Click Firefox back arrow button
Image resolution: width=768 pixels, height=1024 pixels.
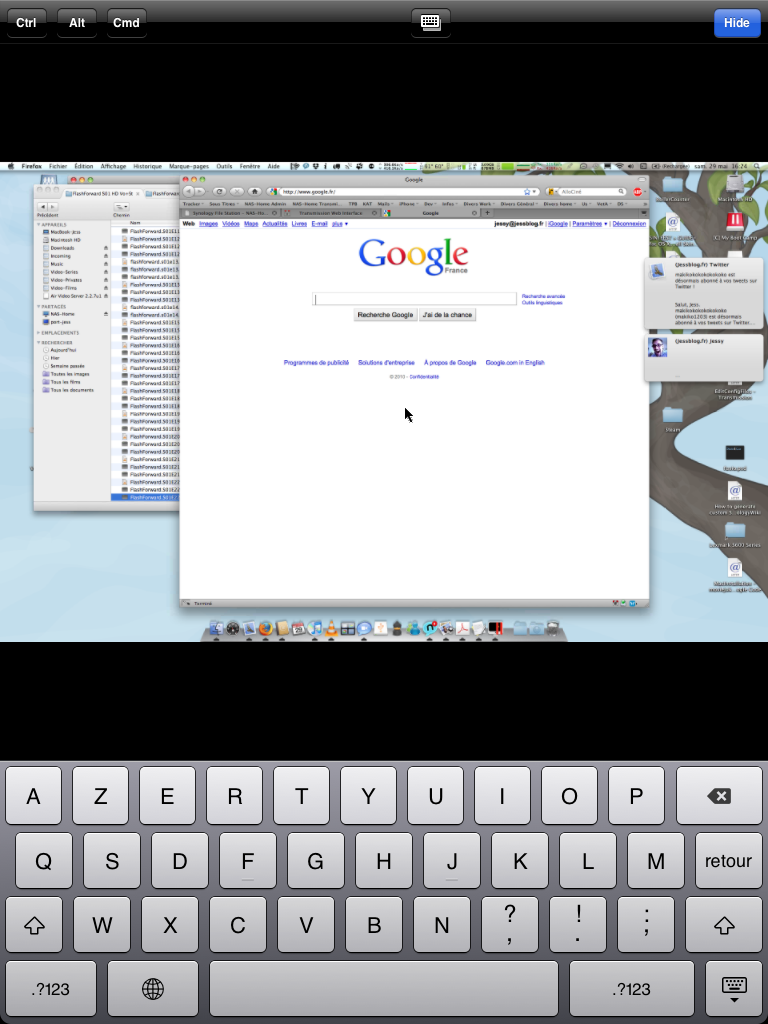(188, 191)
